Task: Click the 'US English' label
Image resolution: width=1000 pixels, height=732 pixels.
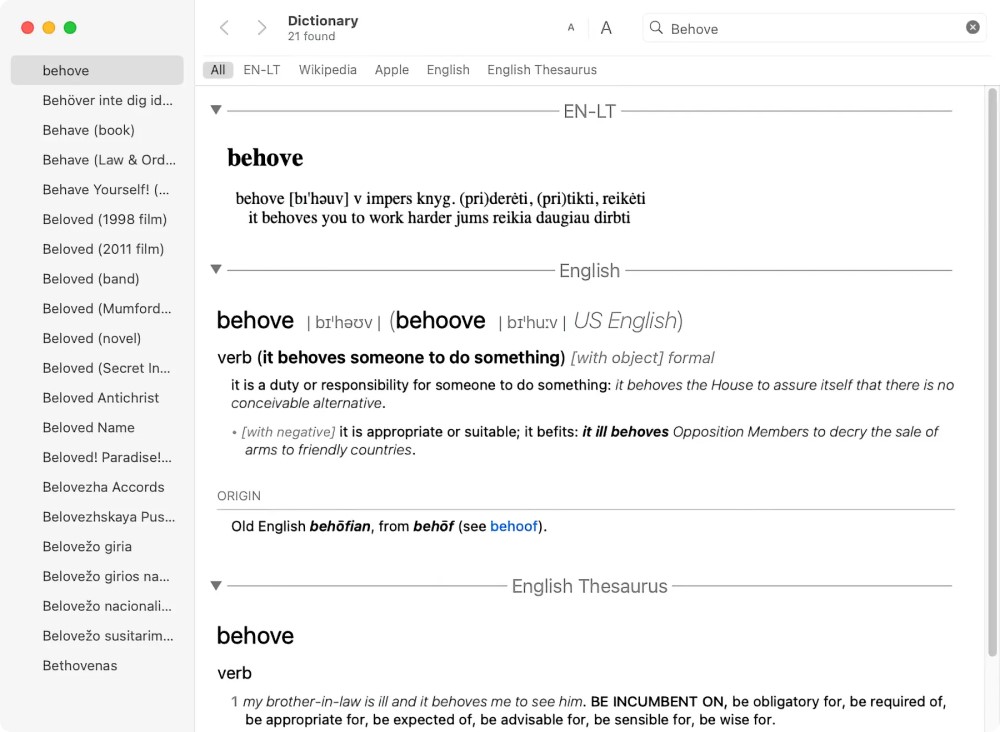Action: point(625,320)
